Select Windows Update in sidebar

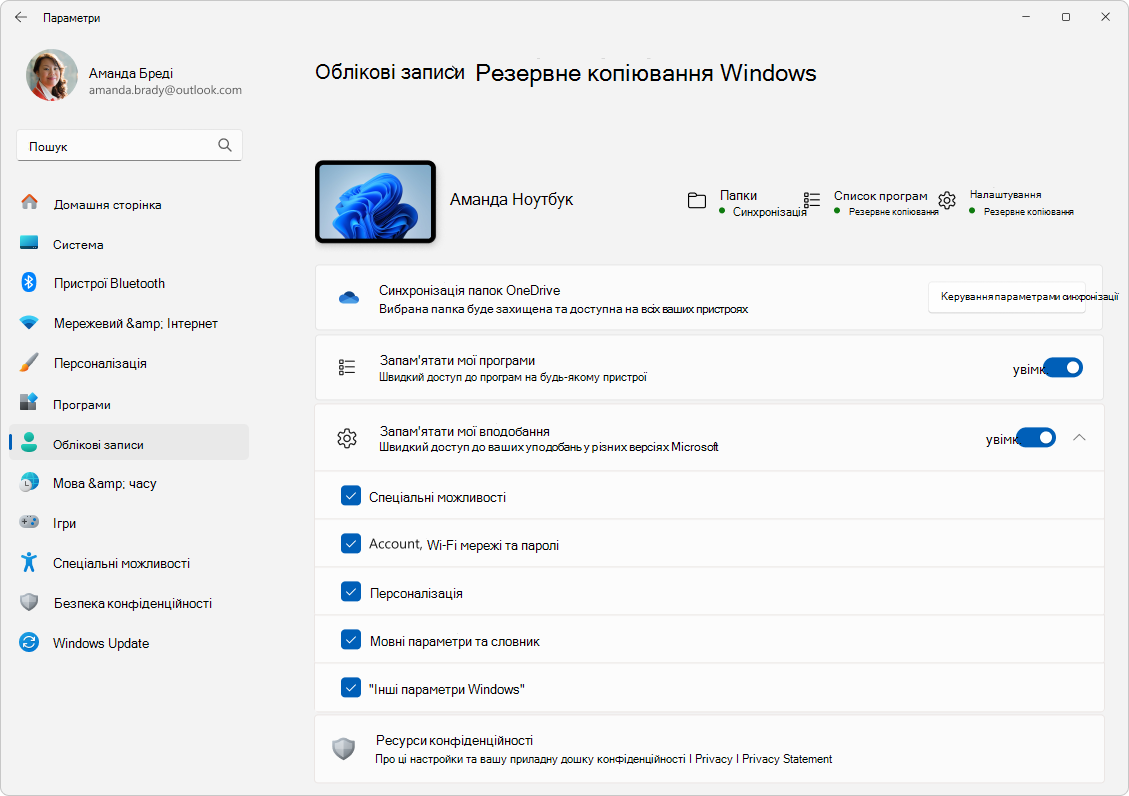coord(129,643)
